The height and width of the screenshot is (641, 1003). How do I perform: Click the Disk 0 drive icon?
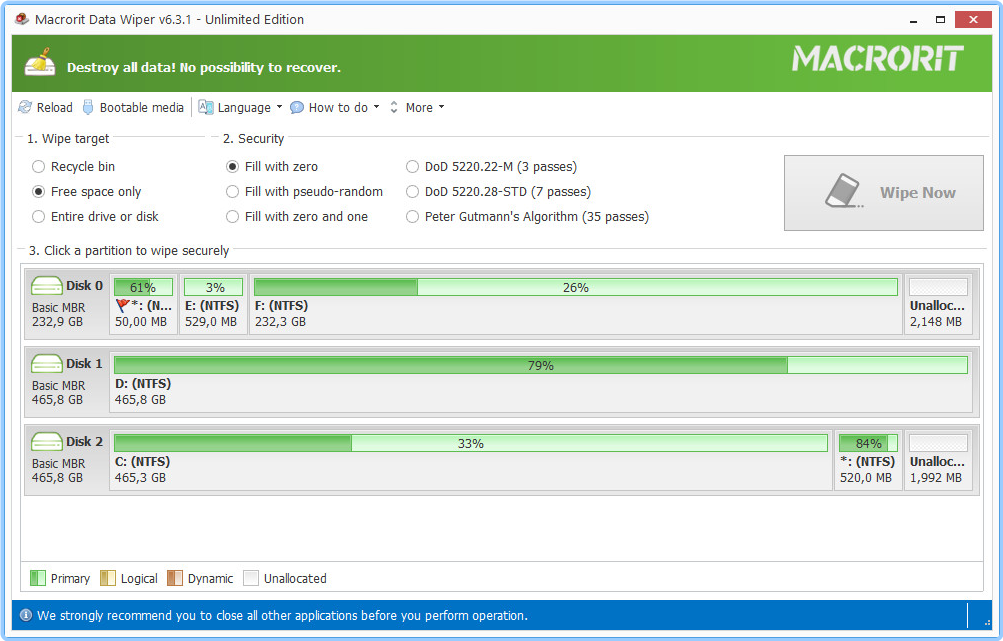tap(47, 285)
